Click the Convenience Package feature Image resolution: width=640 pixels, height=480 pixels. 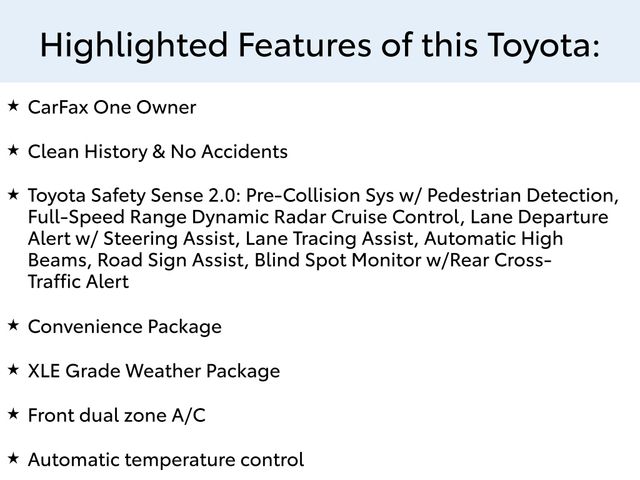point(124,327)
